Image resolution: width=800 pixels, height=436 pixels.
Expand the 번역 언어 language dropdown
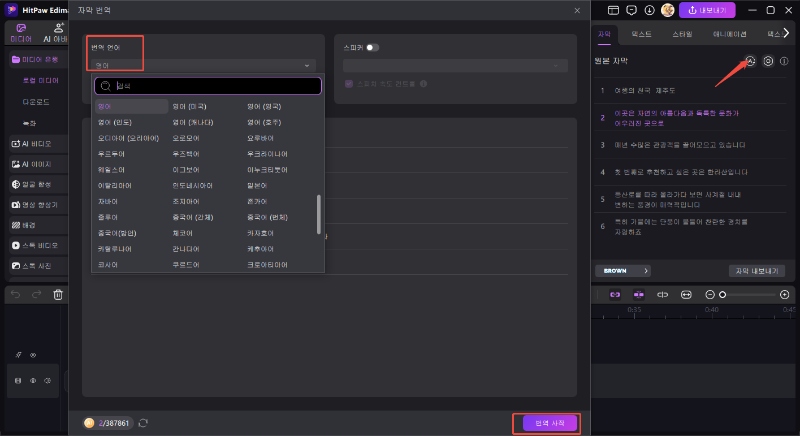tap(202, 66)
